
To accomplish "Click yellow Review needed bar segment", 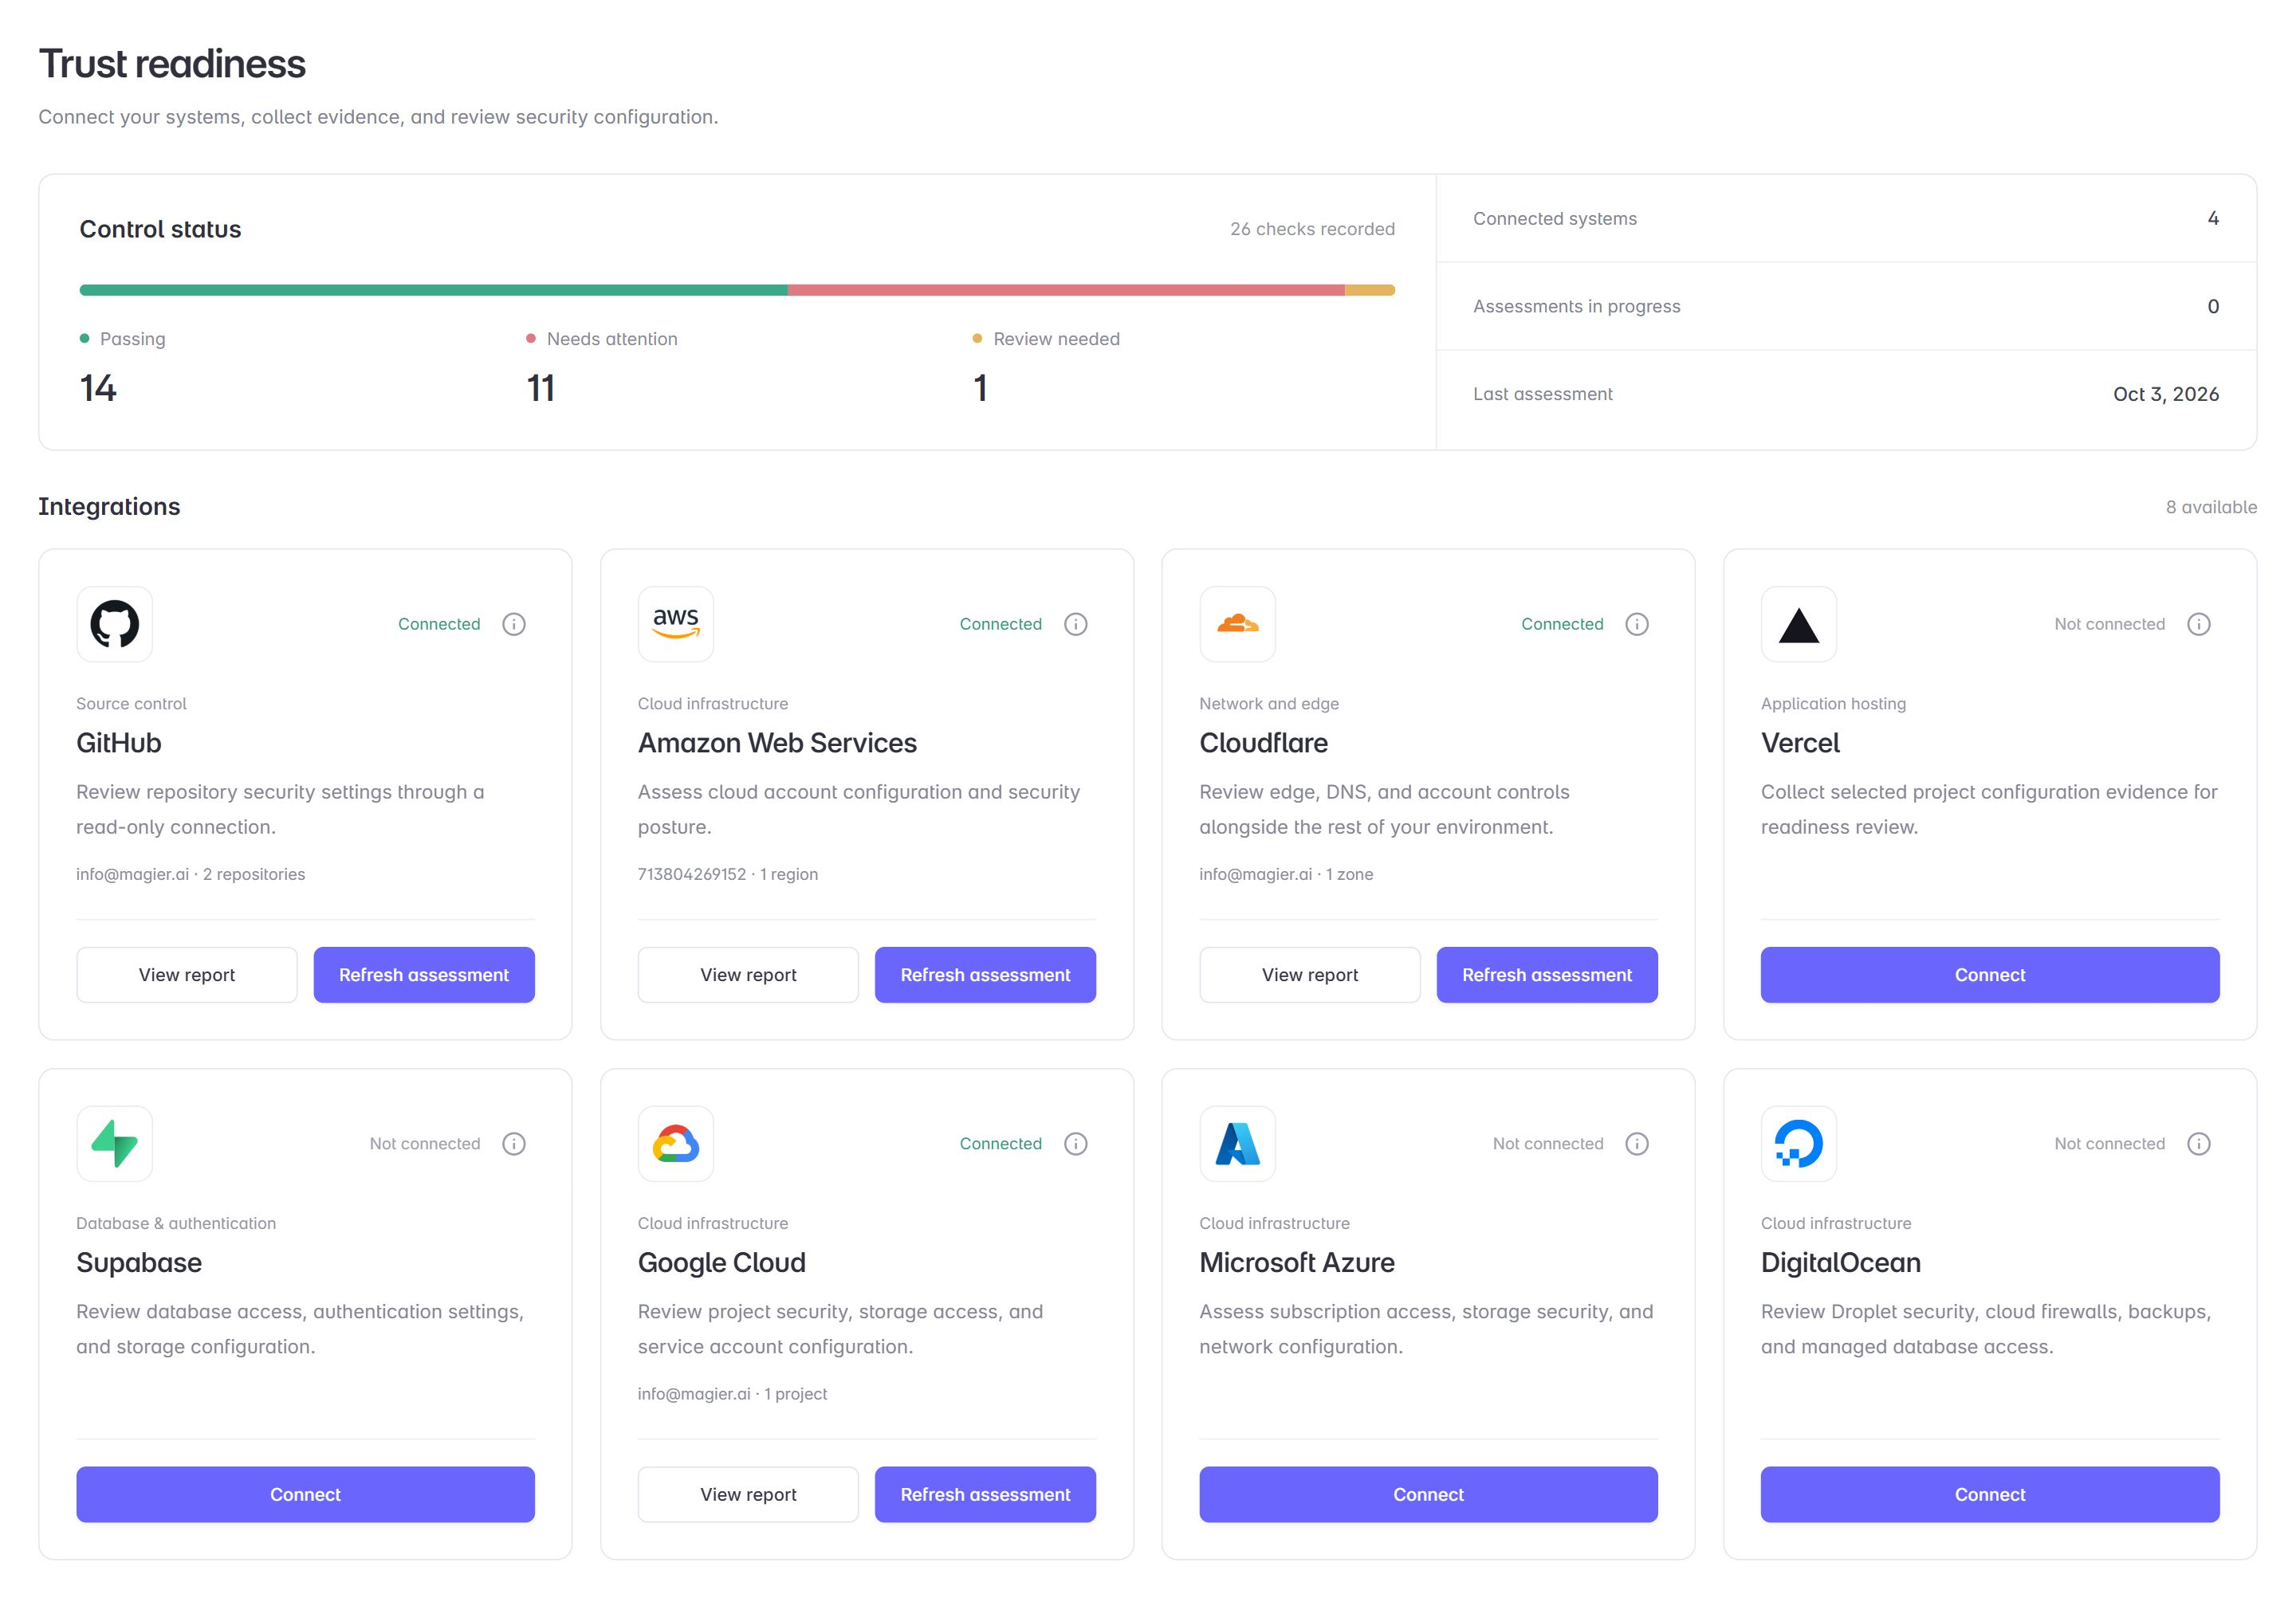I will tap(1370, 290).
